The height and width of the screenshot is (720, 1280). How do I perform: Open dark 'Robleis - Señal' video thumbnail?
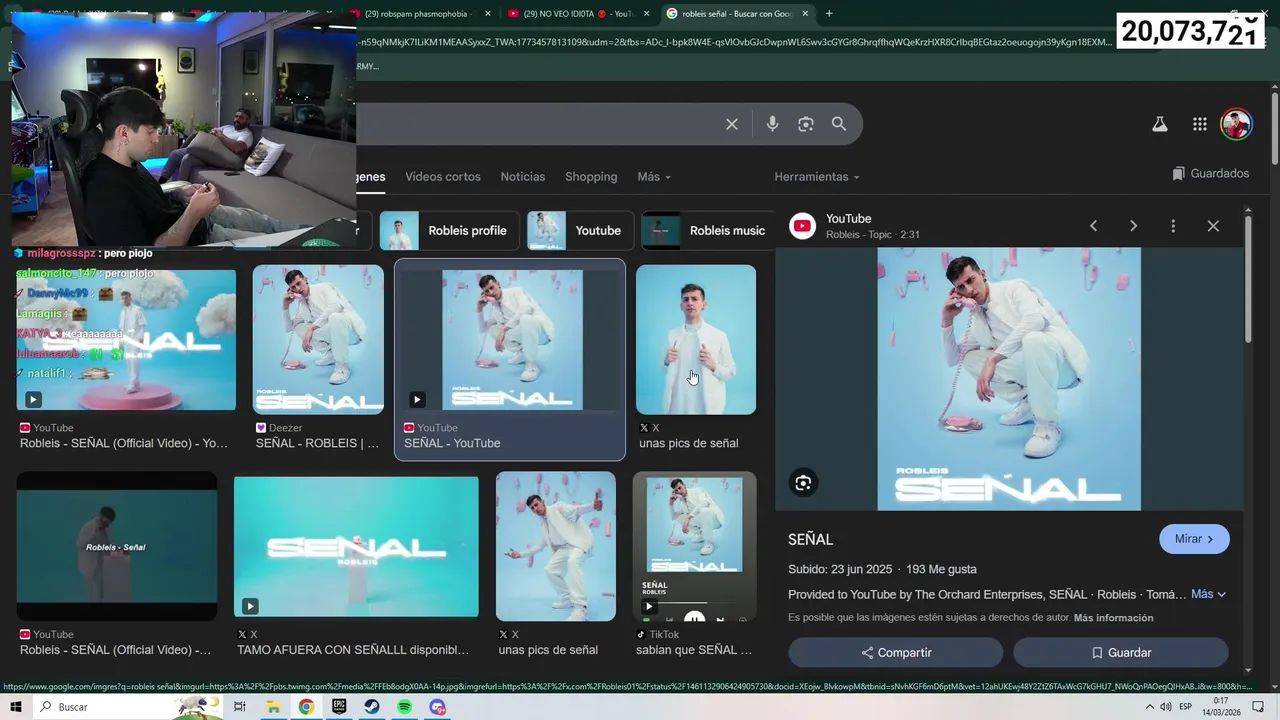[117, 547]
